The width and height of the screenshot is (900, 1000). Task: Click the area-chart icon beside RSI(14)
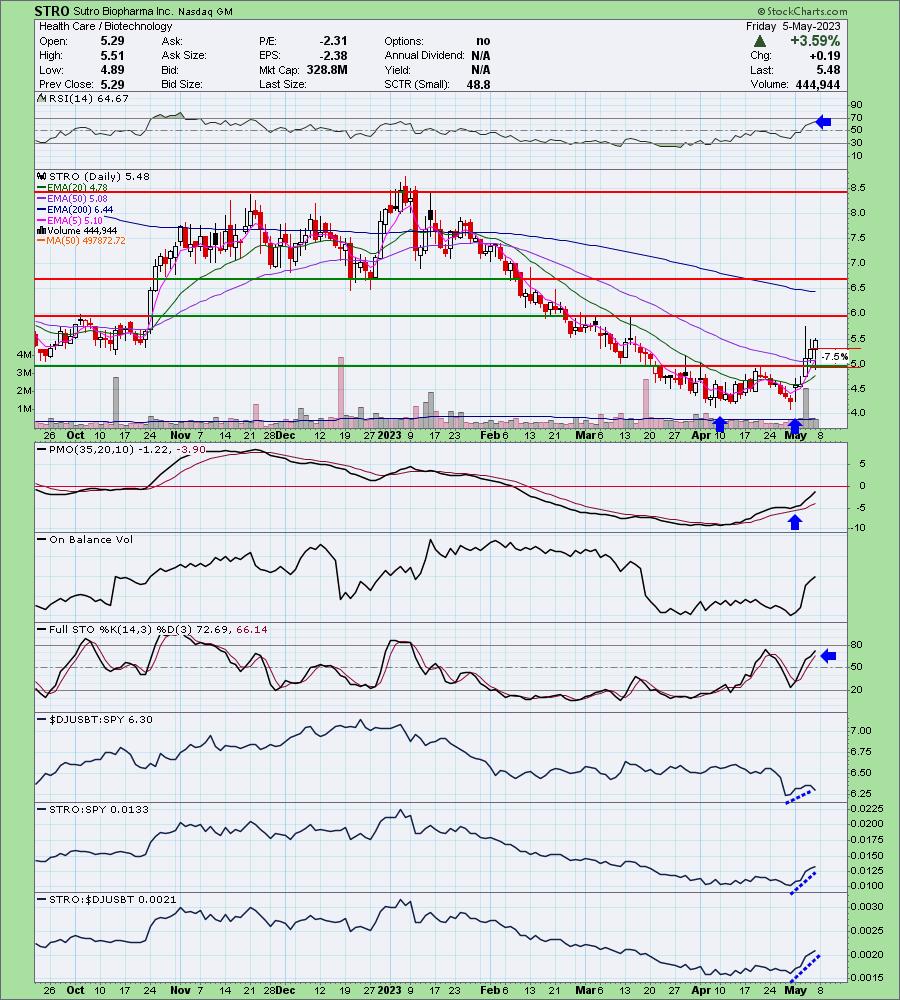point(41,98)
